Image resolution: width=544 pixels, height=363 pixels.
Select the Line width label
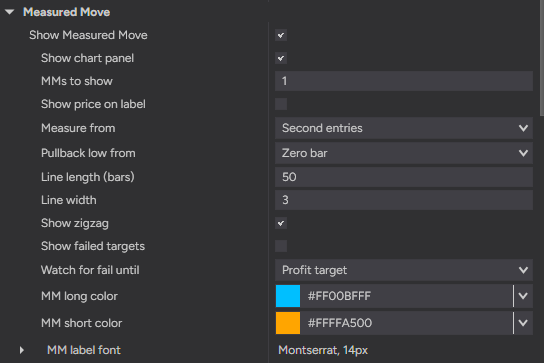point(69,200)
